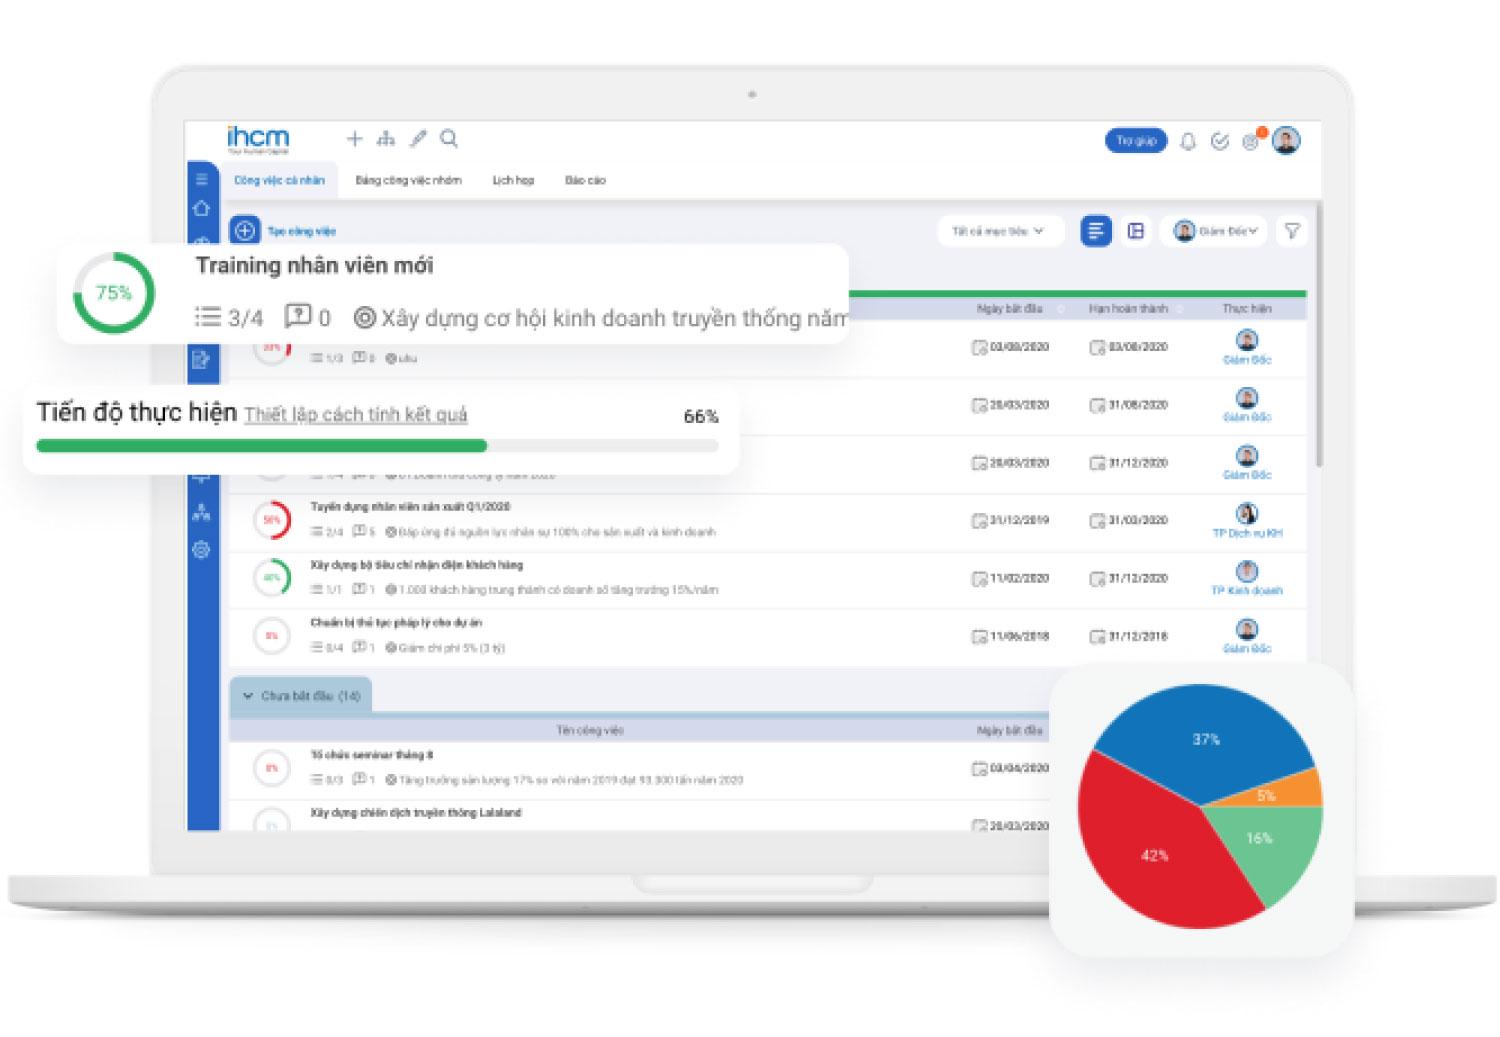Open the filter funnel icon
This screenshot has width=1500, height=1037.
pos(1292,231)
